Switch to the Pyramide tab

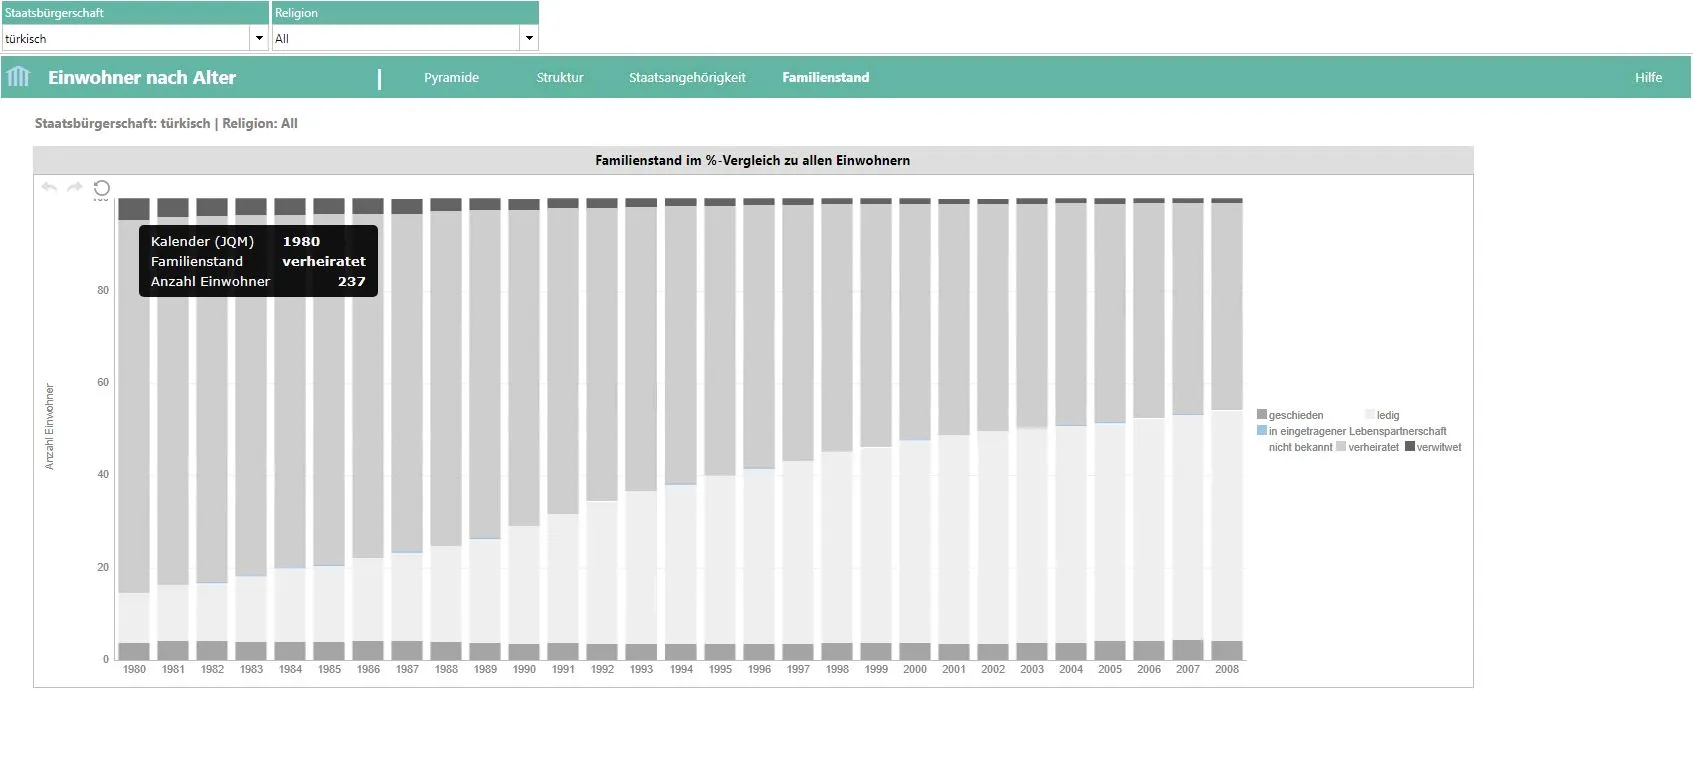(x=451, y=78)
